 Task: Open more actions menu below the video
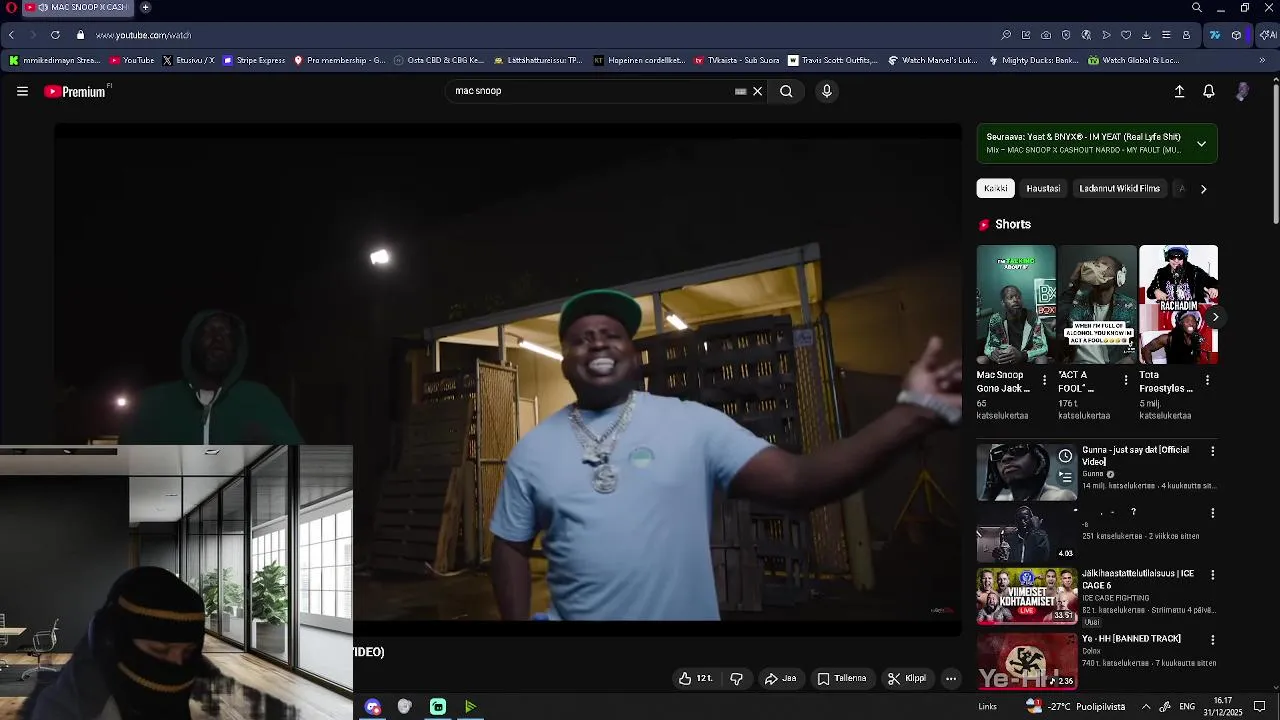click(951, 678)
